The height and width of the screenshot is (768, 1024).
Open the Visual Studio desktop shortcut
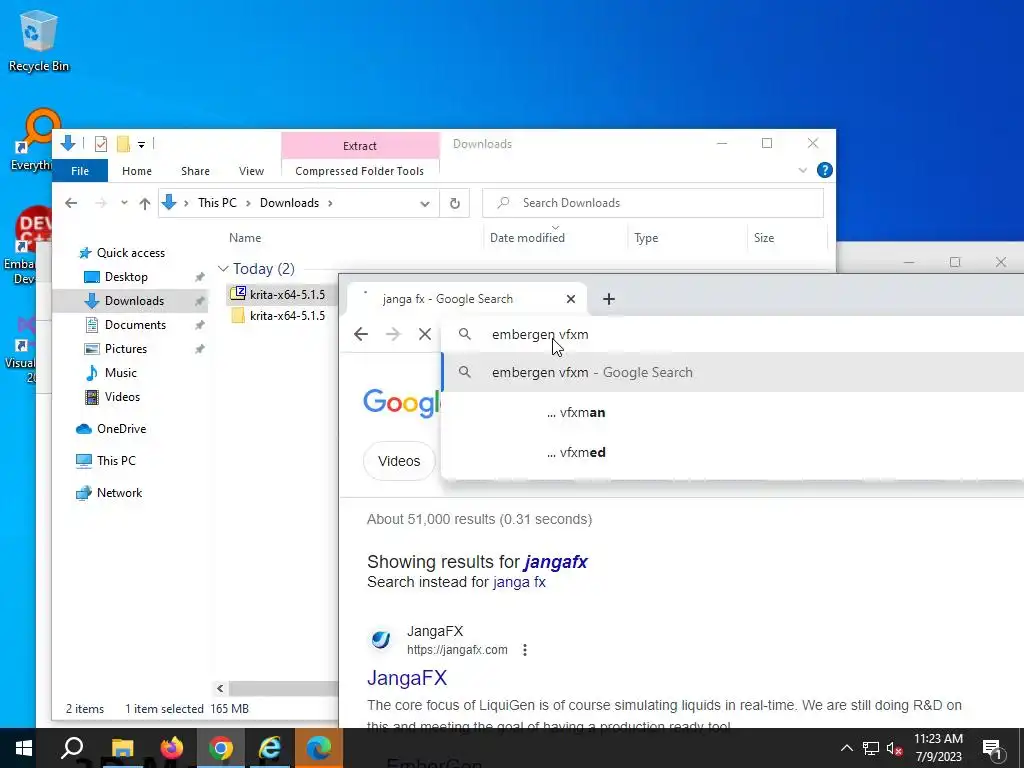pyautogui.click(x=25, y=349)
